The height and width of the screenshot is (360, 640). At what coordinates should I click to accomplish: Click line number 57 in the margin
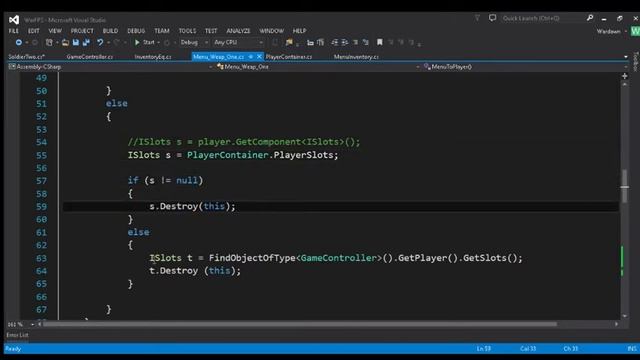pos(42,181)
